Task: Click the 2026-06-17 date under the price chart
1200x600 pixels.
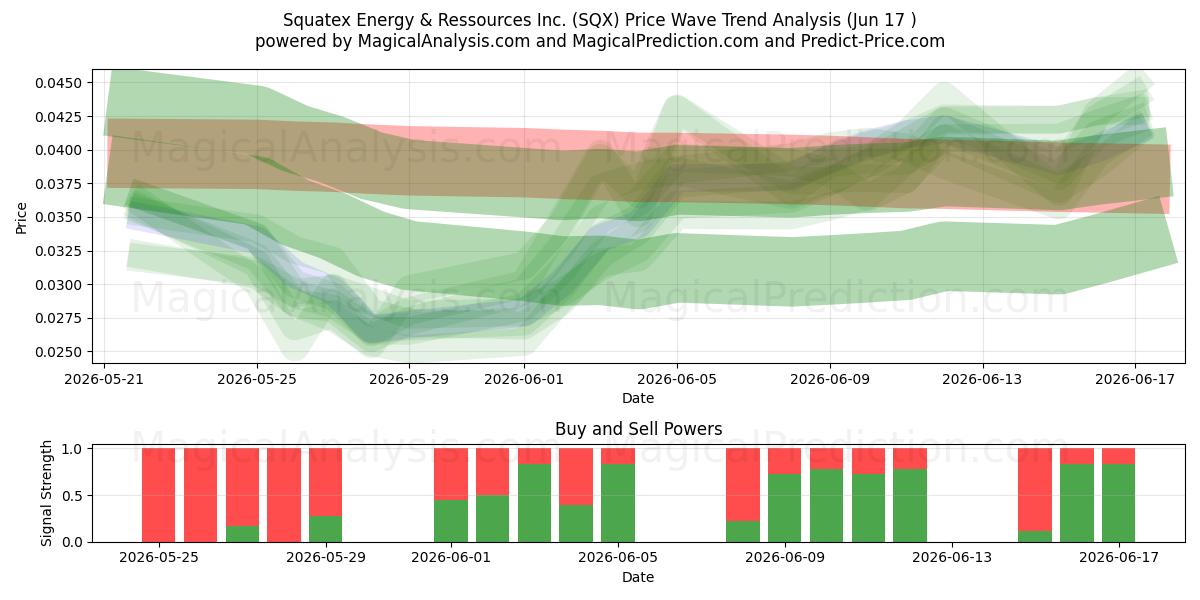Action: [1135, 379]
